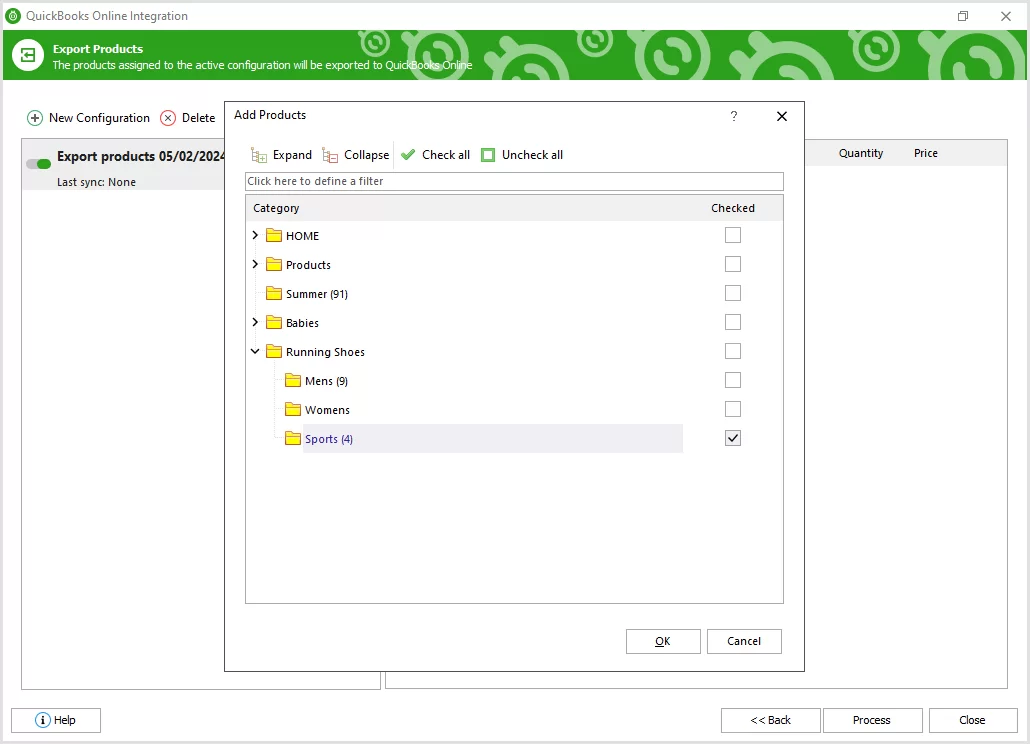Toggle the Export products 05/02/2024 switch
The width and height of the screenshot is (1030, 744).
[x=37, y=164]
